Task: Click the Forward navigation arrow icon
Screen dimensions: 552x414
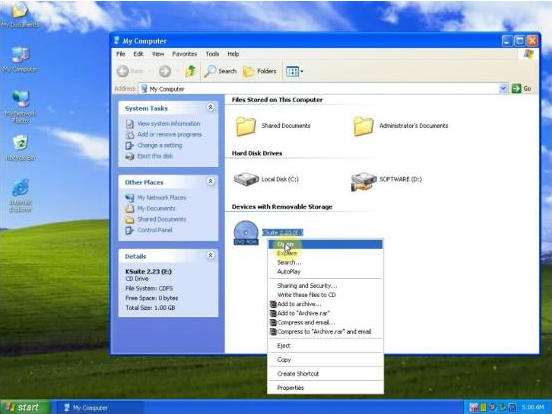Action: [165, 71]
